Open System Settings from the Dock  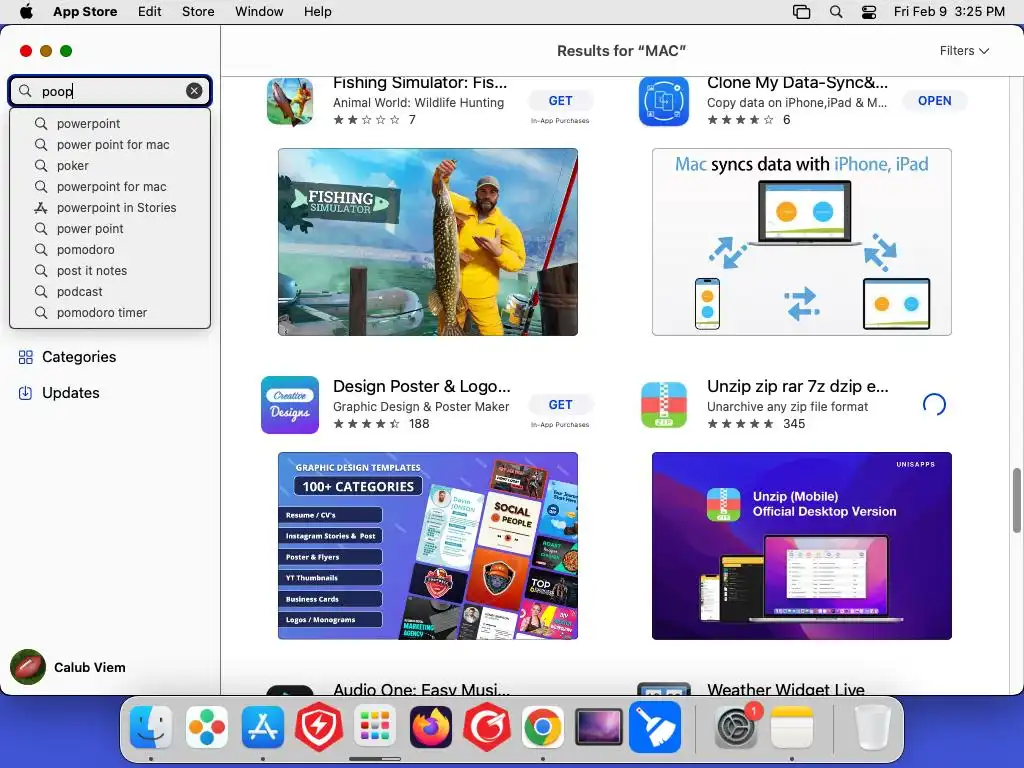pos(736,726)
